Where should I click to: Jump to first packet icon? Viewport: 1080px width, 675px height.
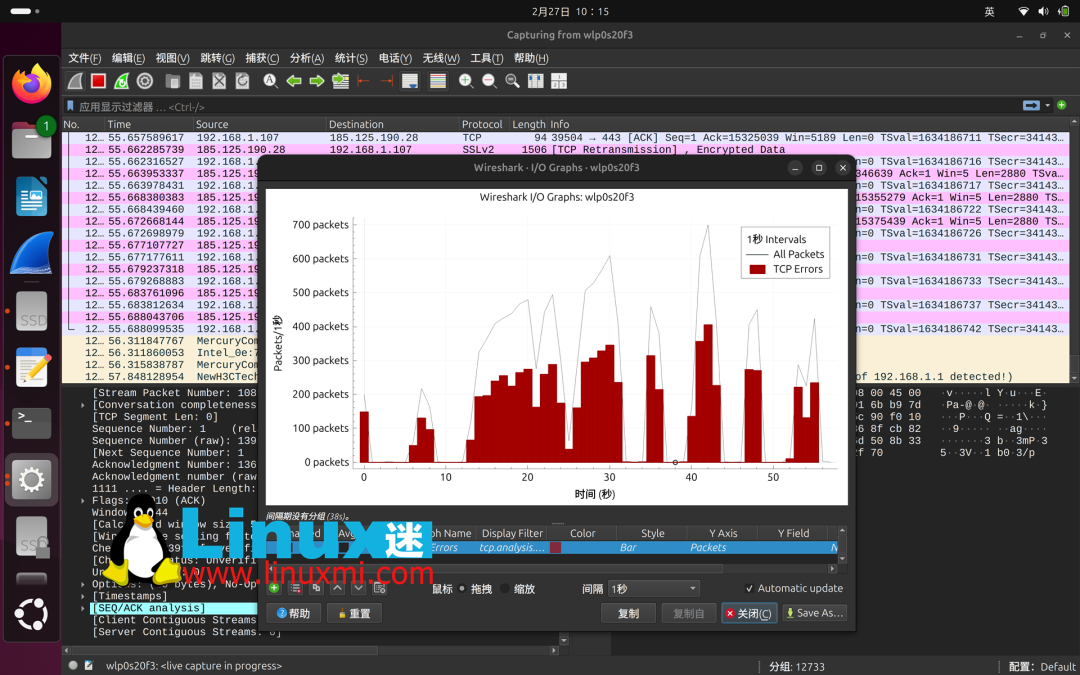click(x=364, y=81)
